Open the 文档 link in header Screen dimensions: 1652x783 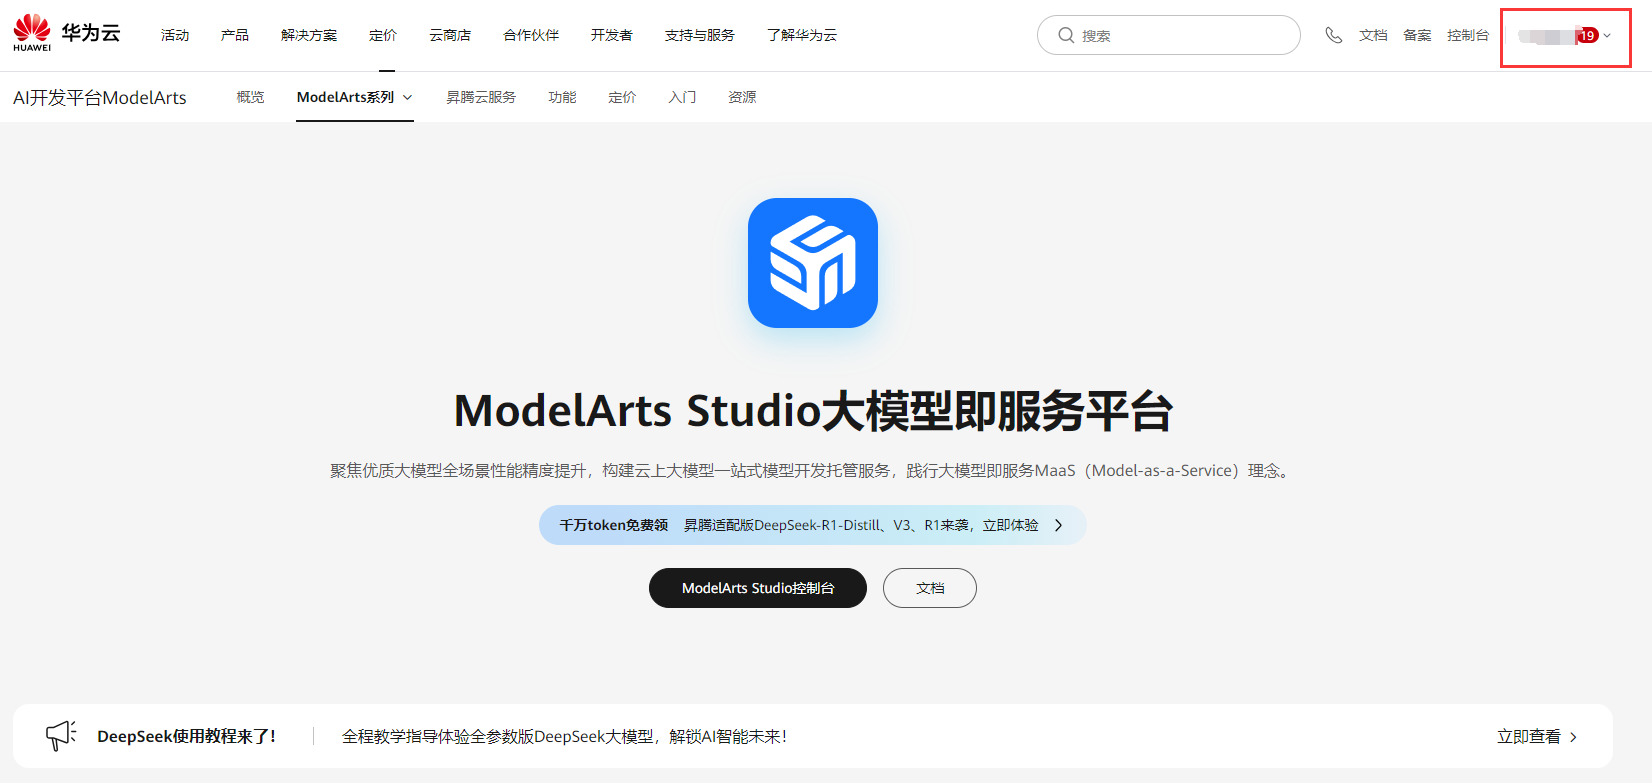1373,35
